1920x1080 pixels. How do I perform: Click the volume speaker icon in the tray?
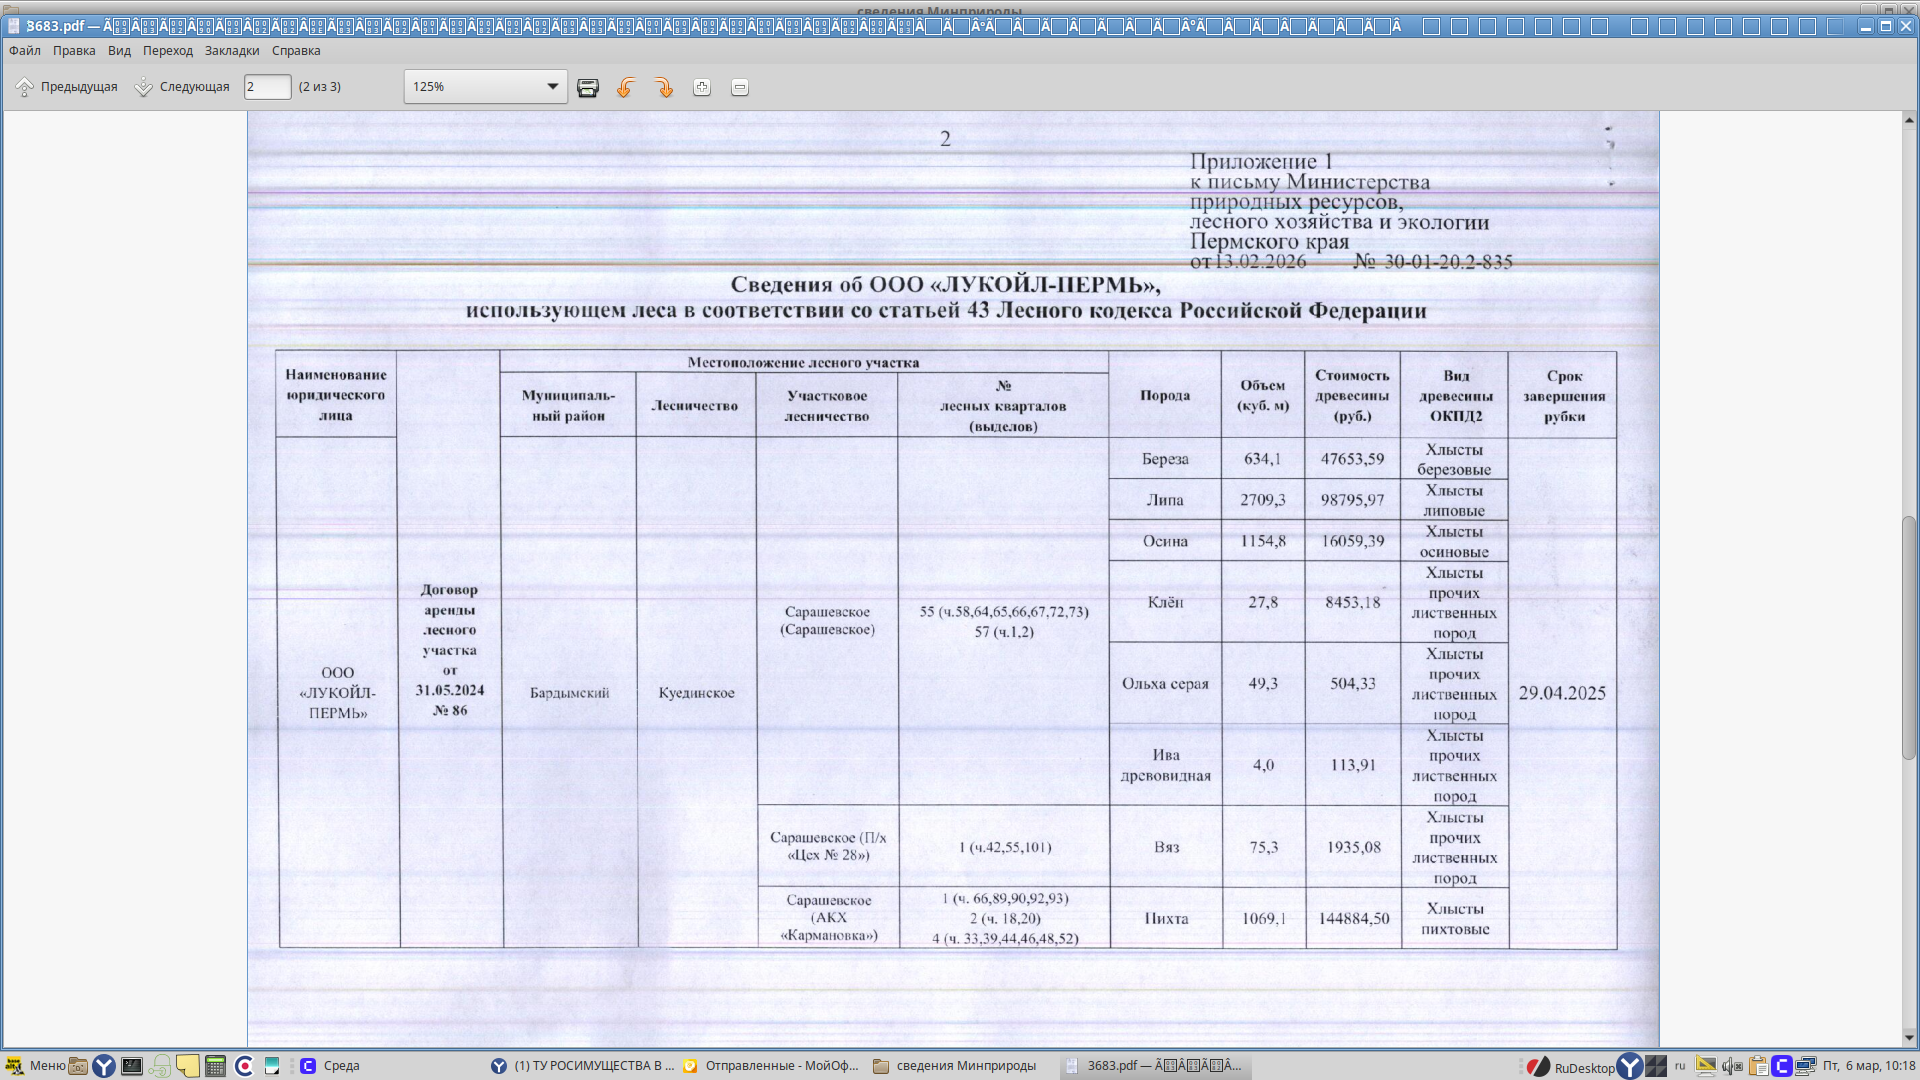[x=1732, y=1066]
